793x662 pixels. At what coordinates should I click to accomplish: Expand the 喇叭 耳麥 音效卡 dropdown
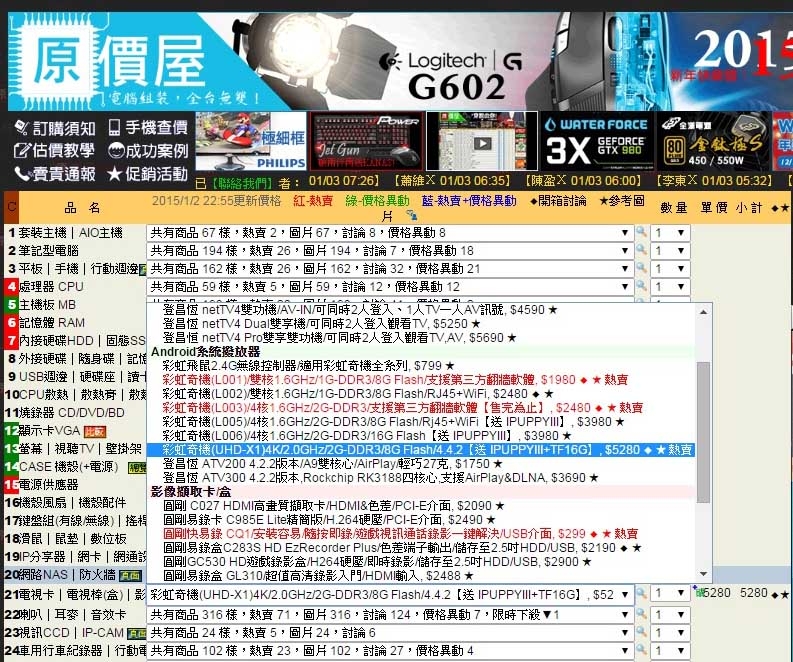pos(389,615)
